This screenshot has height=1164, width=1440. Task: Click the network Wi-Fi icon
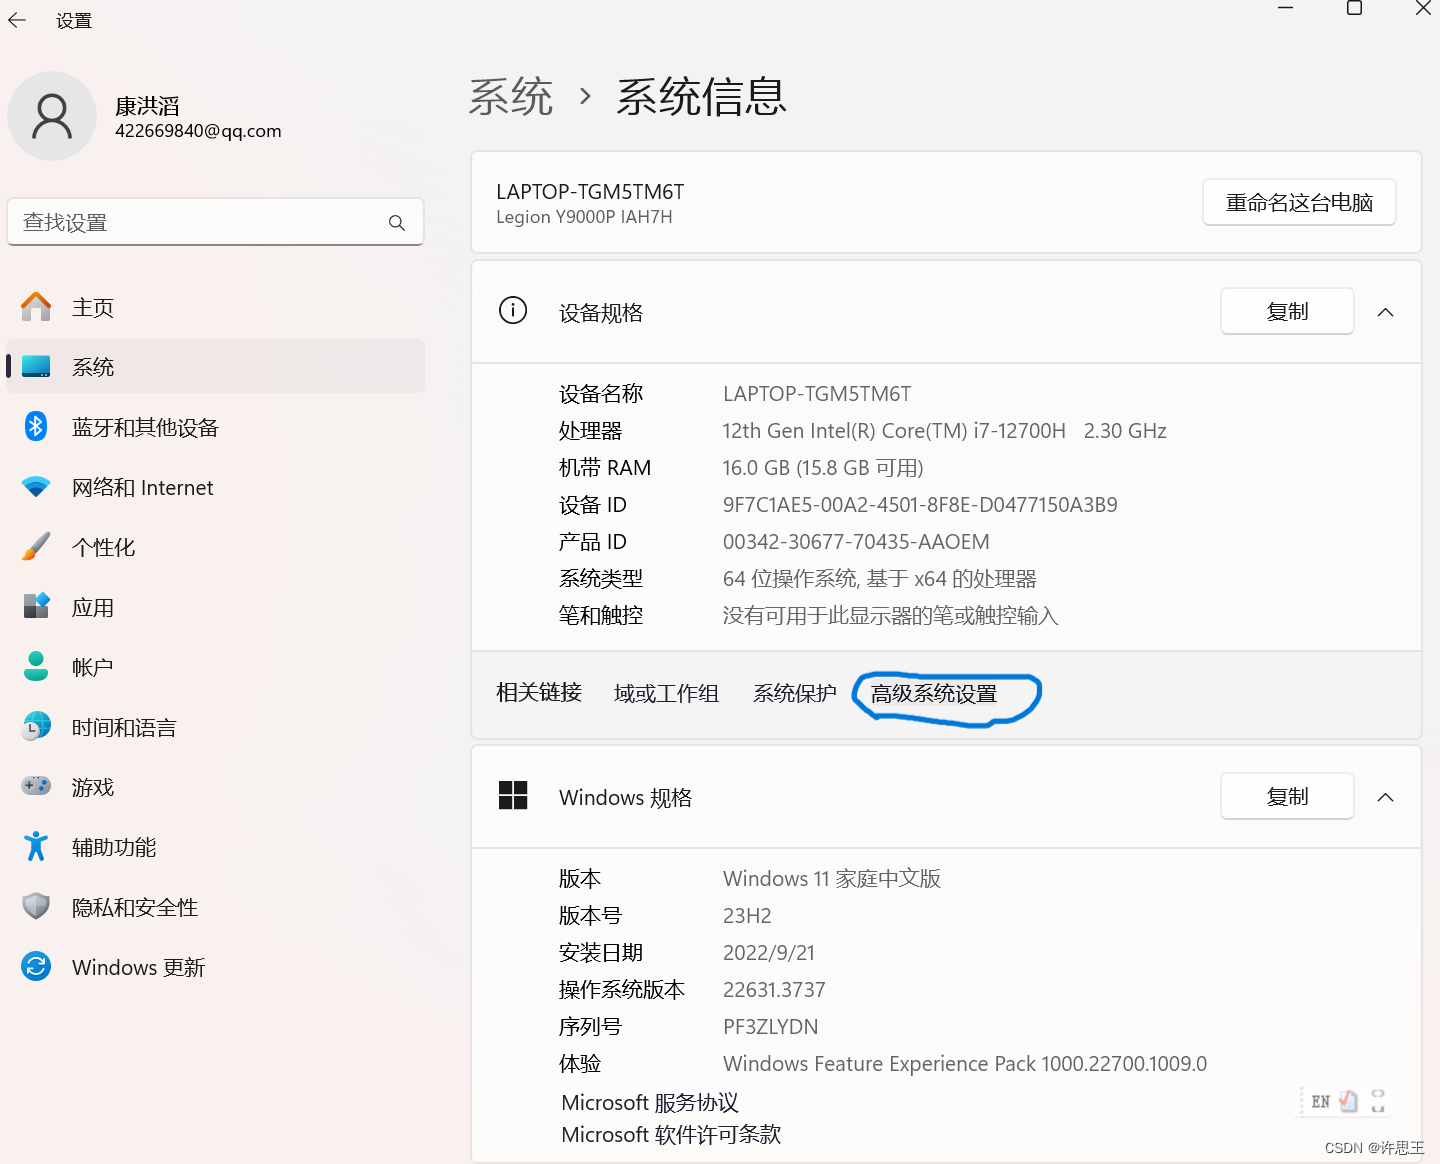[36, 487]
